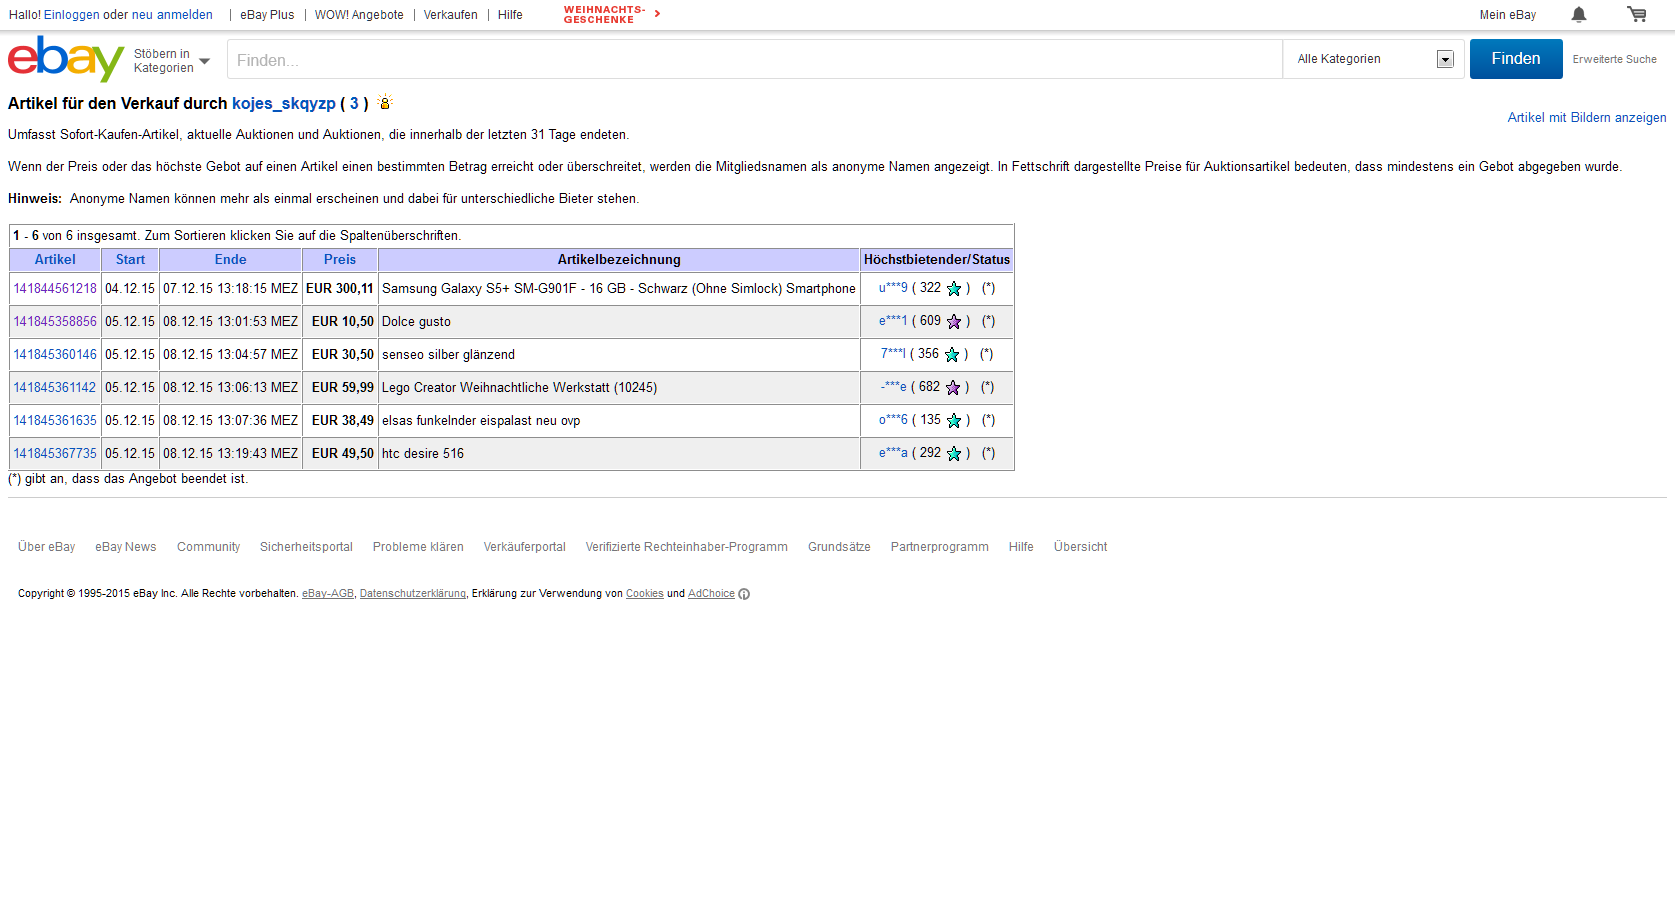The height and width of the screenshot is (908, 1675).
Task: Open item number 141845360146
Action: (55, 355)
